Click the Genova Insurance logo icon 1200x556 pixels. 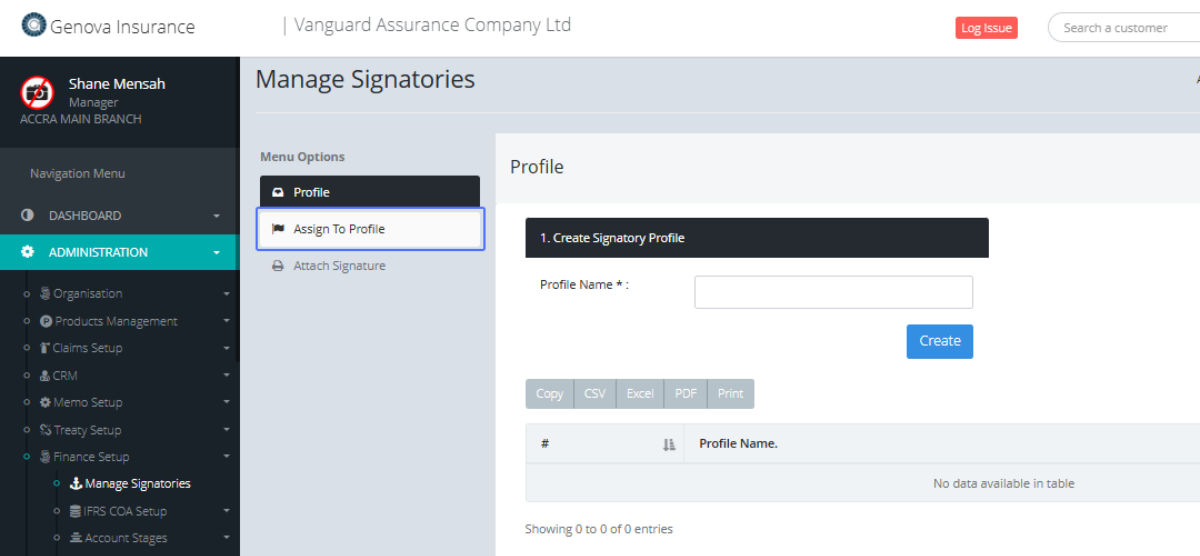[x=34, y=25]
